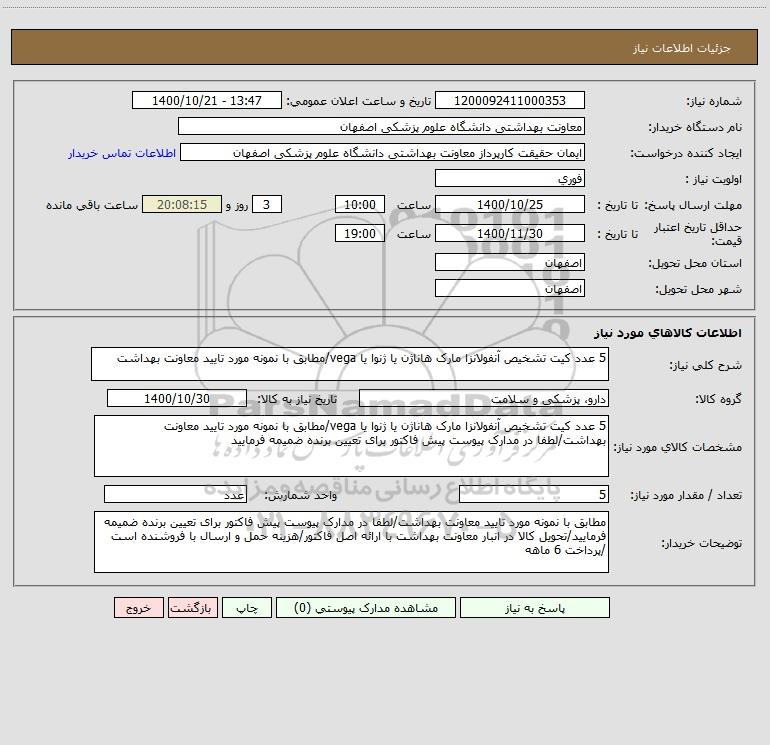Click the تاریخ و ساعت اعلان عمومی label
Image resolution: width=770 pixels, height=745 pixels.
pos(358,101)
